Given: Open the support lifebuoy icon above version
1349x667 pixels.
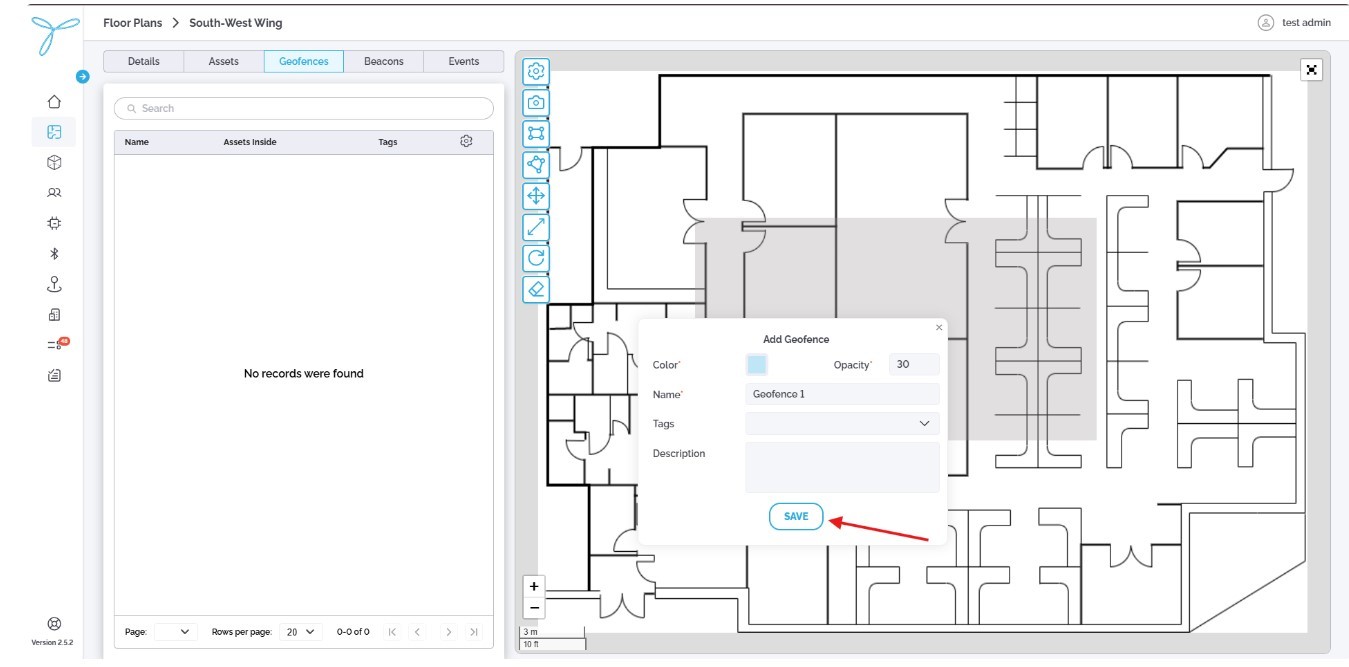Looking at the screenshot, I should click(x=54, y=623).
